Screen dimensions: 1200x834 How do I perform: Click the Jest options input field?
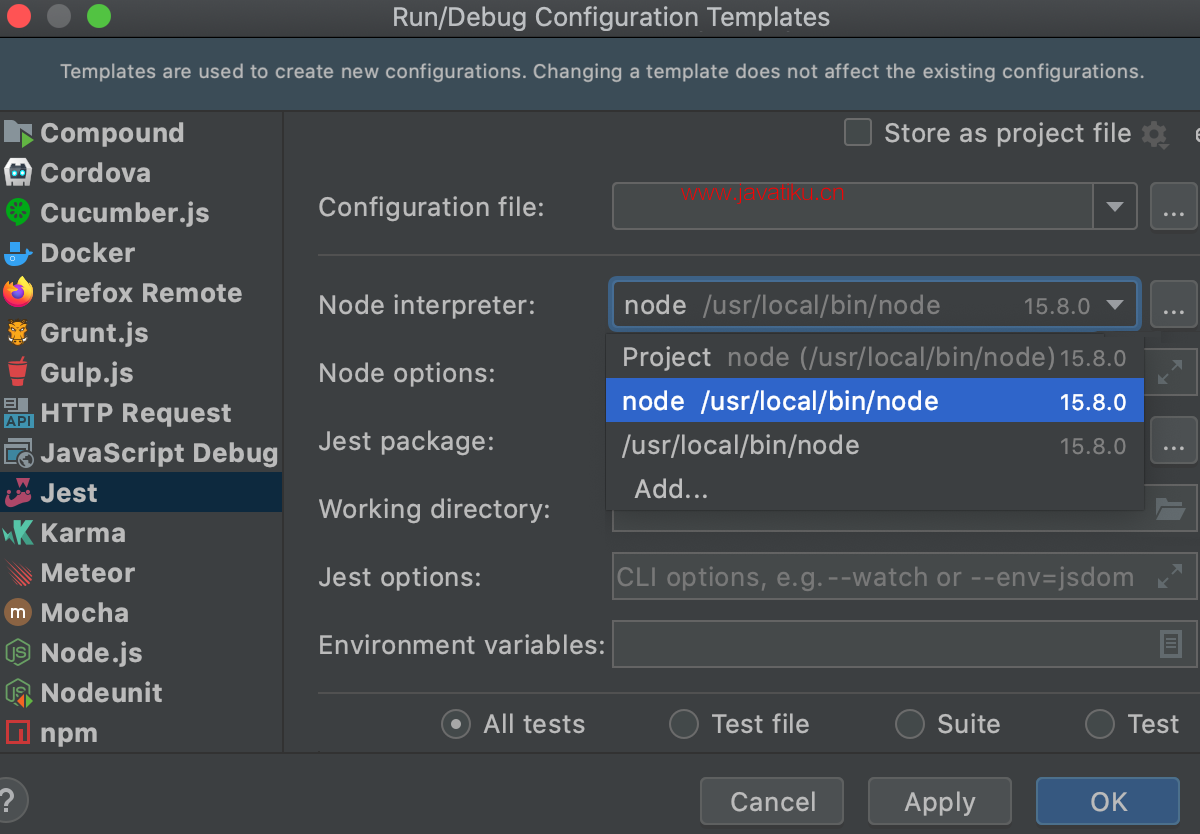point(904,577)
